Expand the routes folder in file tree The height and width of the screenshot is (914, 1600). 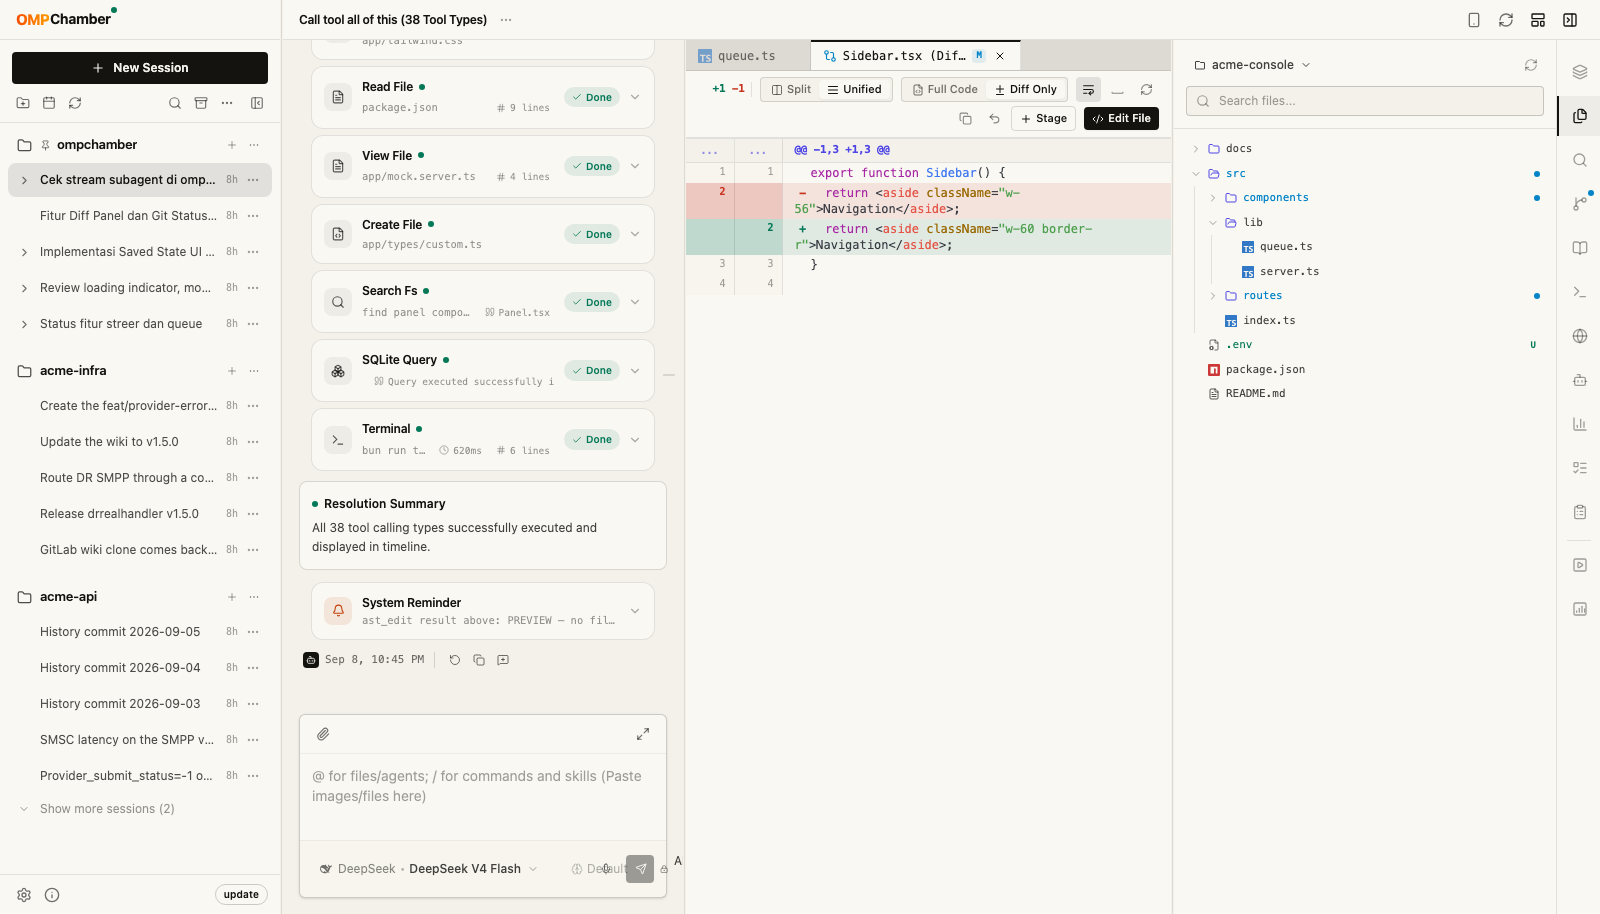[x=1213, y=296]
